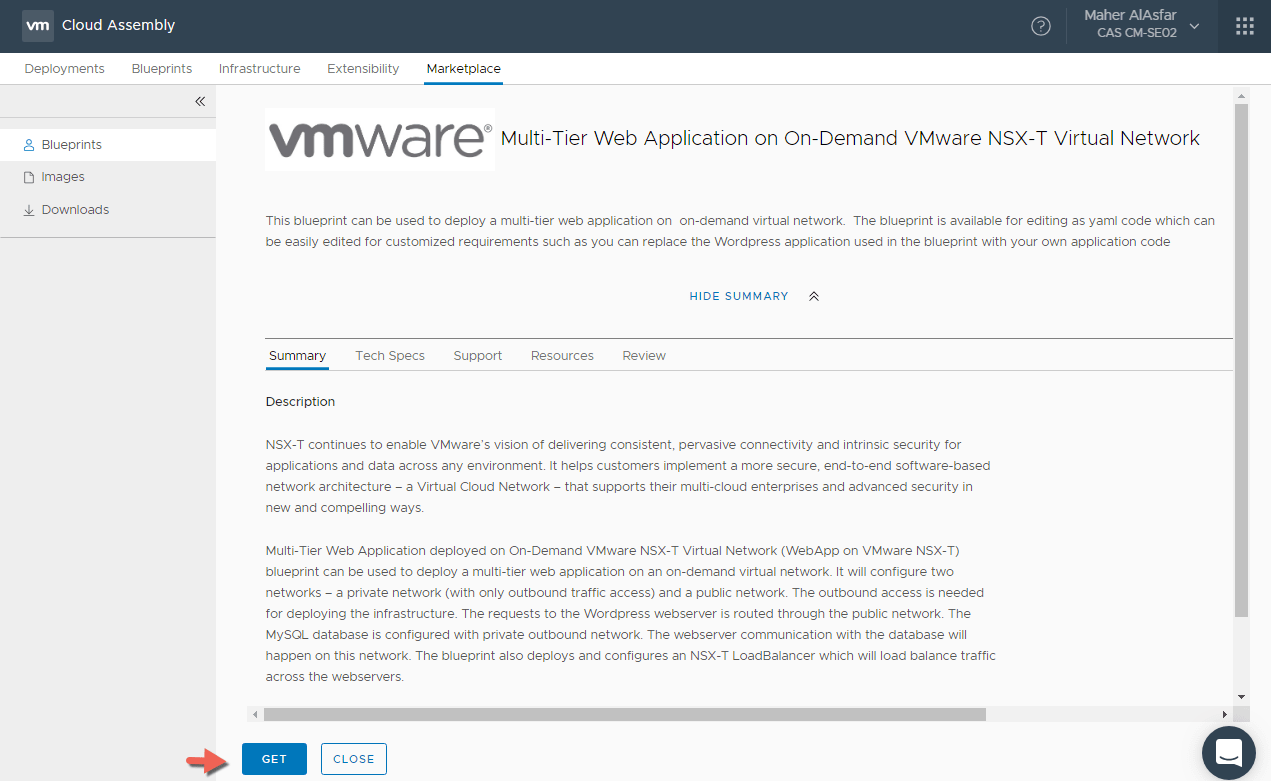Click the vertical scrollbar down arrow

[x=1241, y=696]
